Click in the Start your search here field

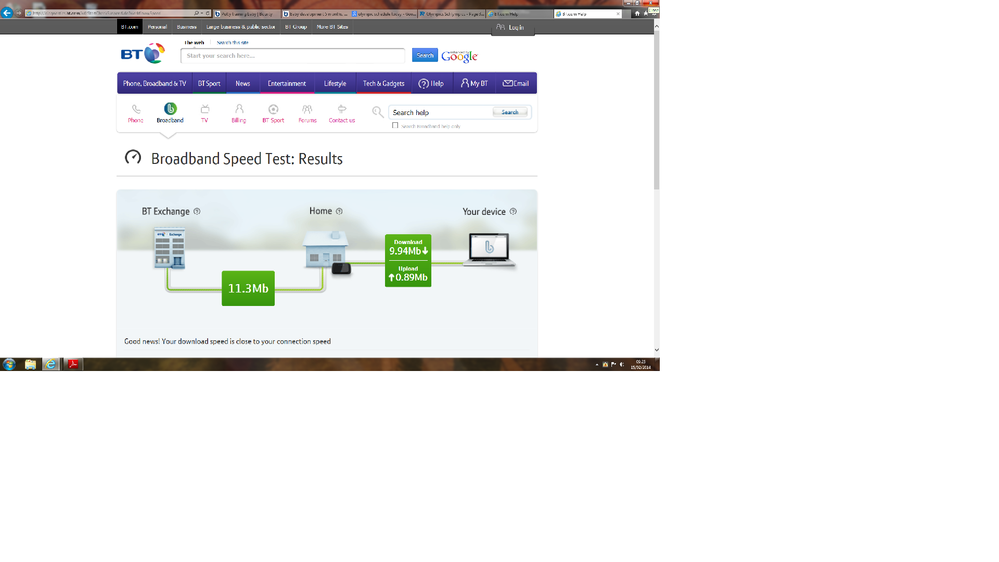(x=292, y=56)
